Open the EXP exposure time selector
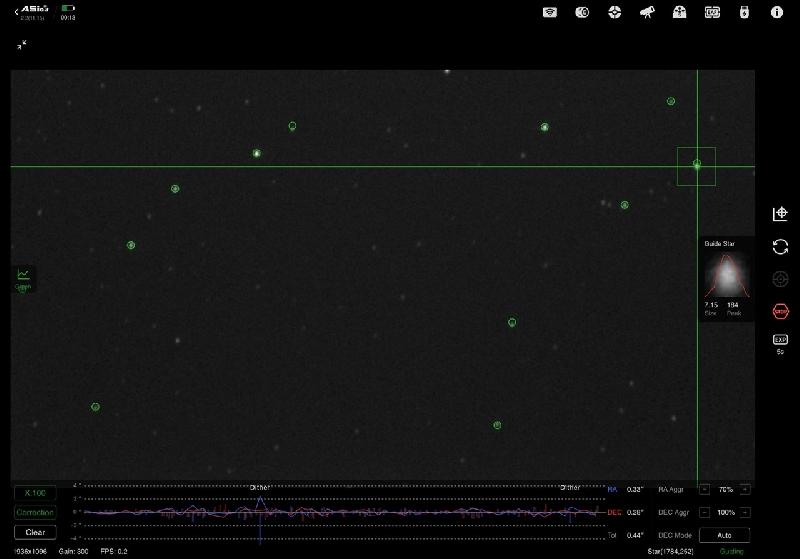Screen dimensions: 800x559 pyautogui.click(x=780, y=340)
